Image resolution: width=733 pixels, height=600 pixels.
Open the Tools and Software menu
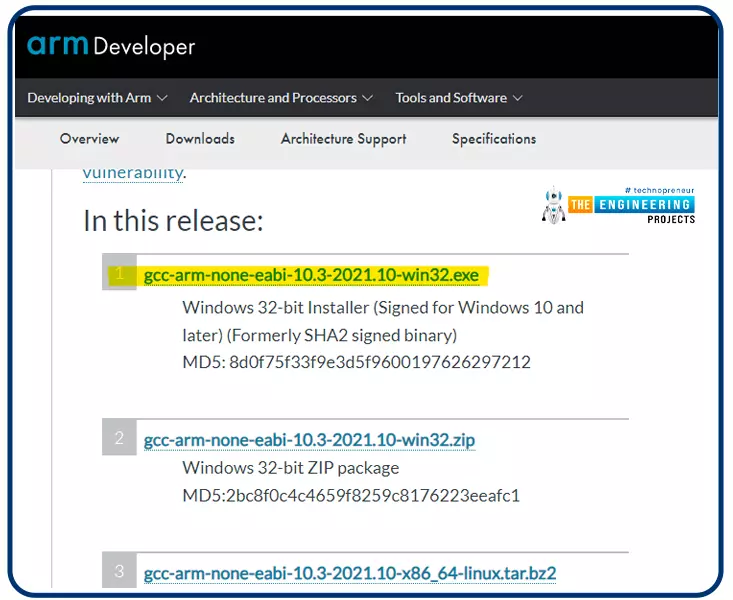(451, 98)
